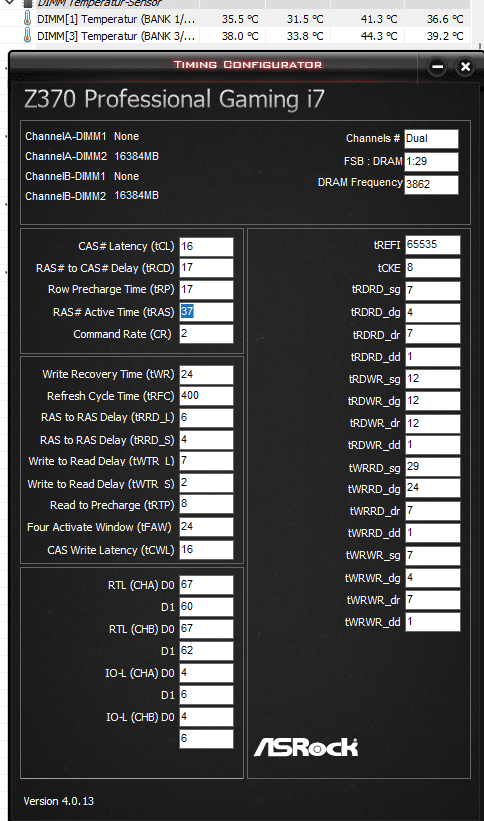Image resolution: width=484 pixels, height=821 pixels.
Task: Click the tRDWR_dr field
Action: point(433,423)
